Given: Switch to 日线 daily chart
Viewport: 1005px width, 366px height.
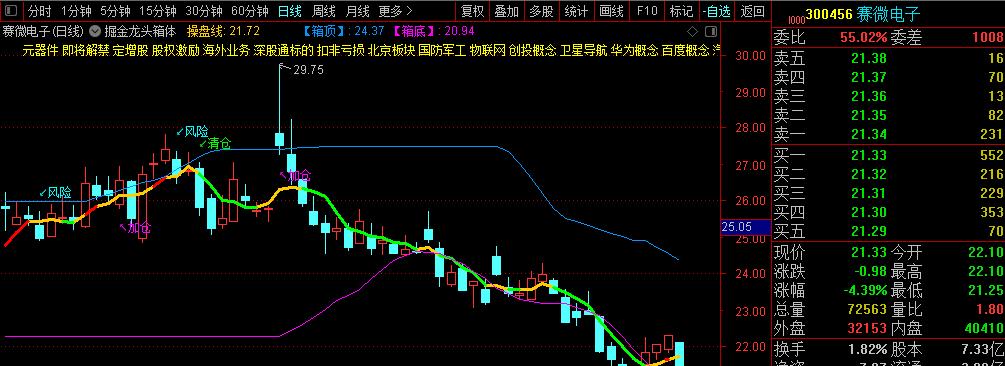Looking at the screenshot, I should 289,11.
